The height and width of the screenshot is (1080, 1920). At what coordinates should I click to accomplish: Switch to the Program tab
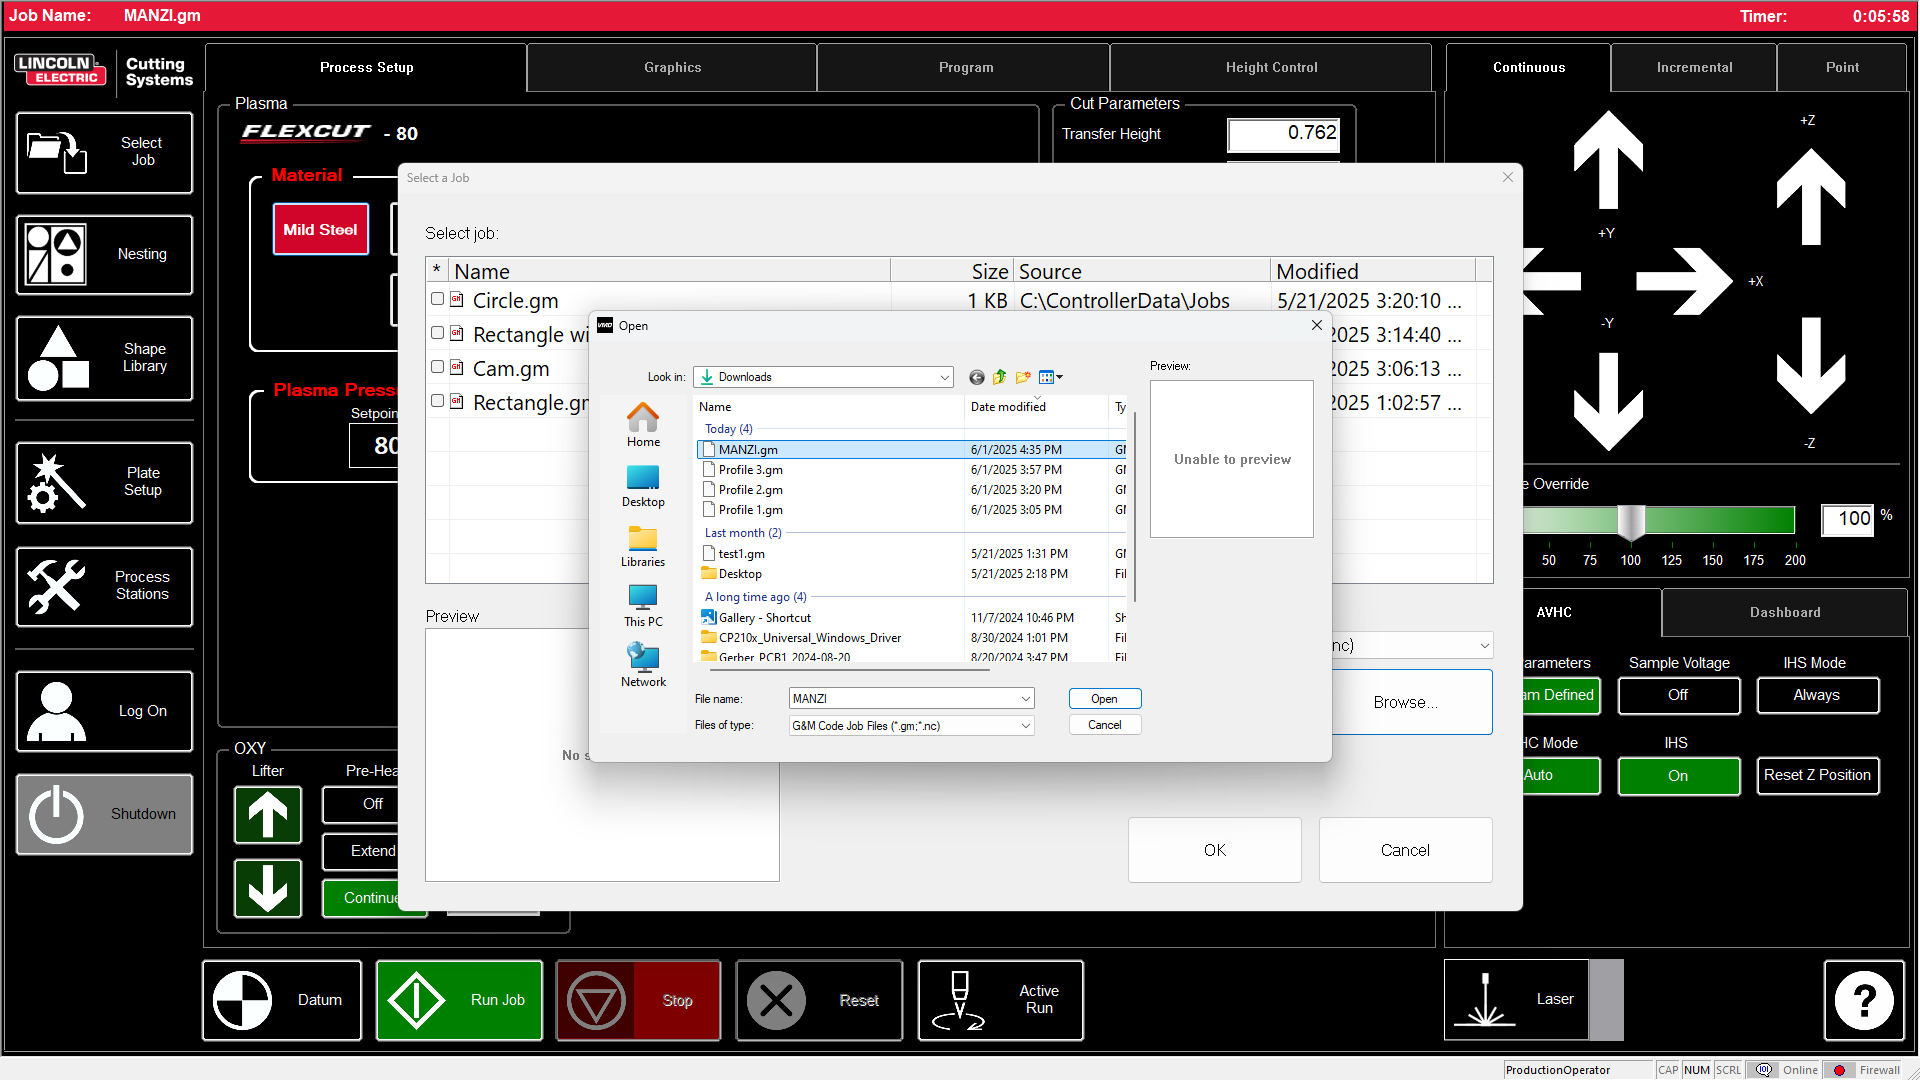pos(965,67)
